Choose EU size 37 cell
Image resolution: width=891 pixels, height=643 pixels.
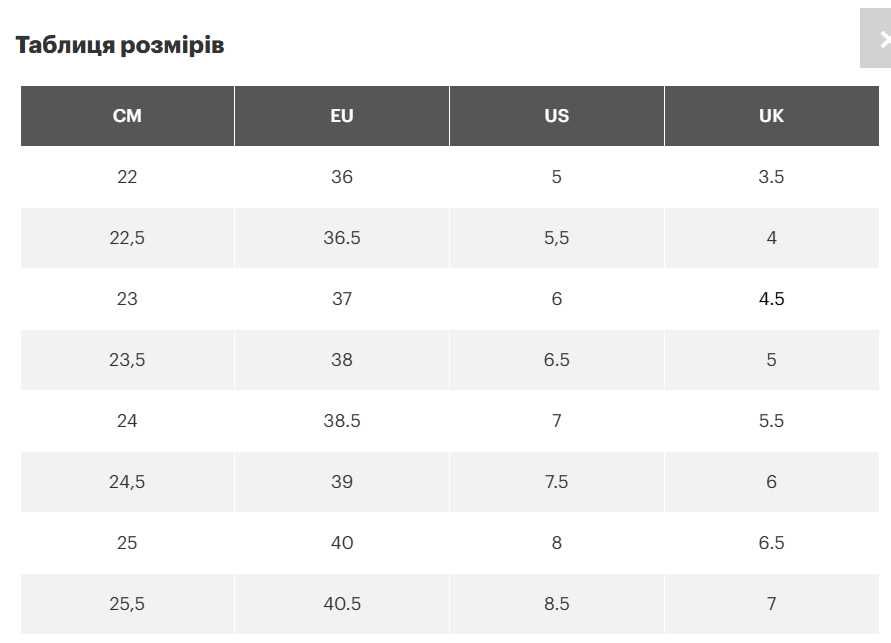pyautogui.click(x=342, y=299)
